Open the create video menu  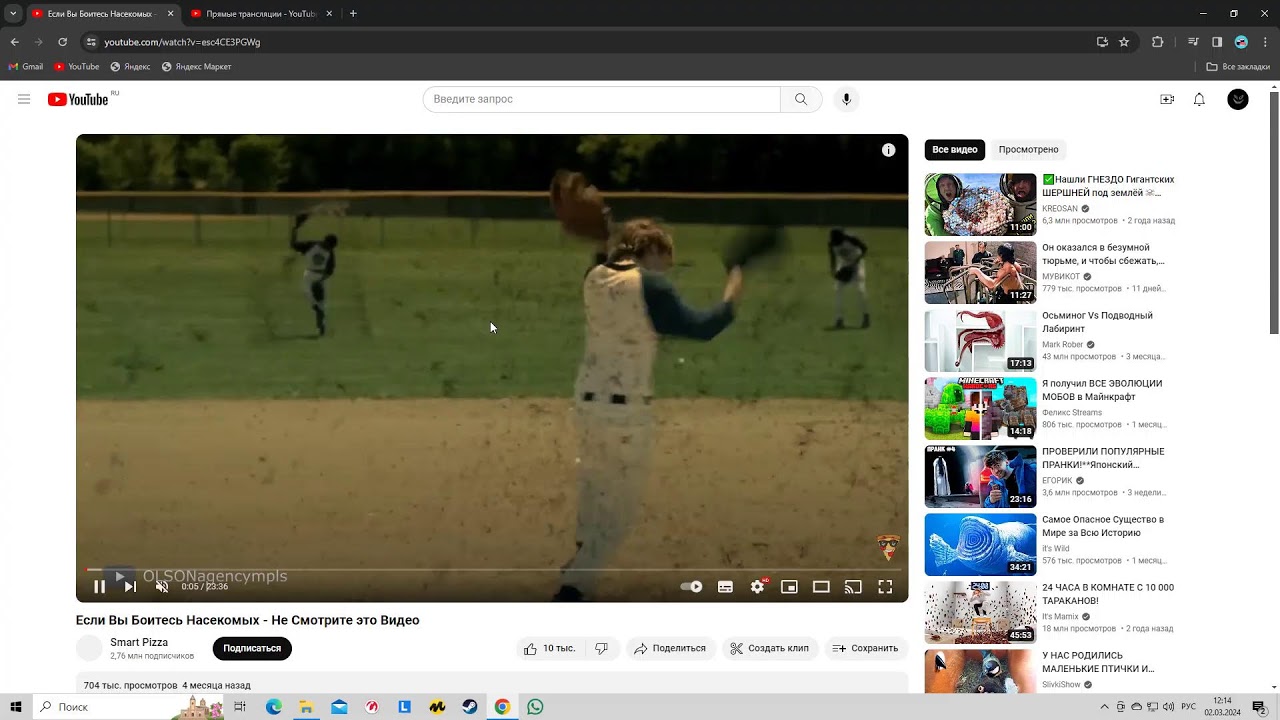(1167, 99)
